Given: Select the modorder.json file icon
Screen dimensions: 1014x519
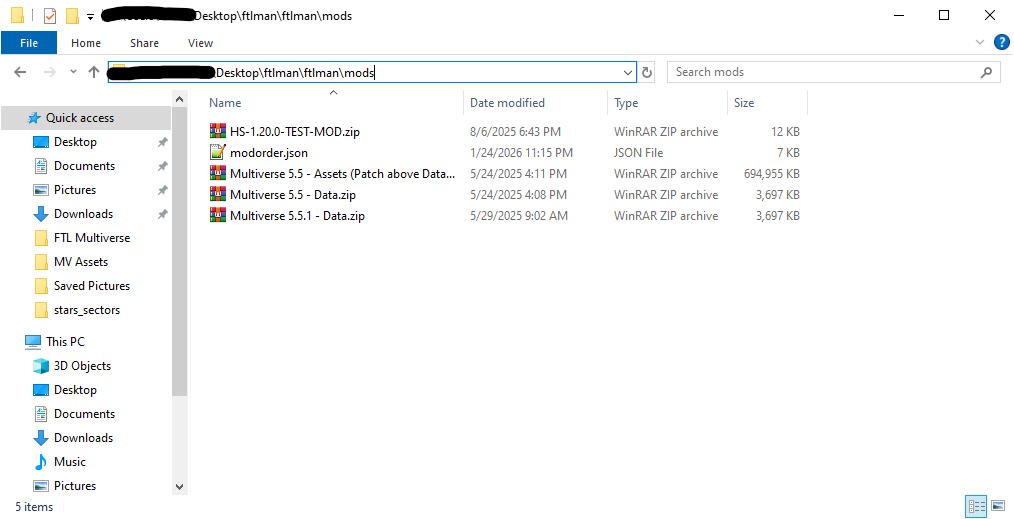Looking at the screenshot, I should pos(218,153).
